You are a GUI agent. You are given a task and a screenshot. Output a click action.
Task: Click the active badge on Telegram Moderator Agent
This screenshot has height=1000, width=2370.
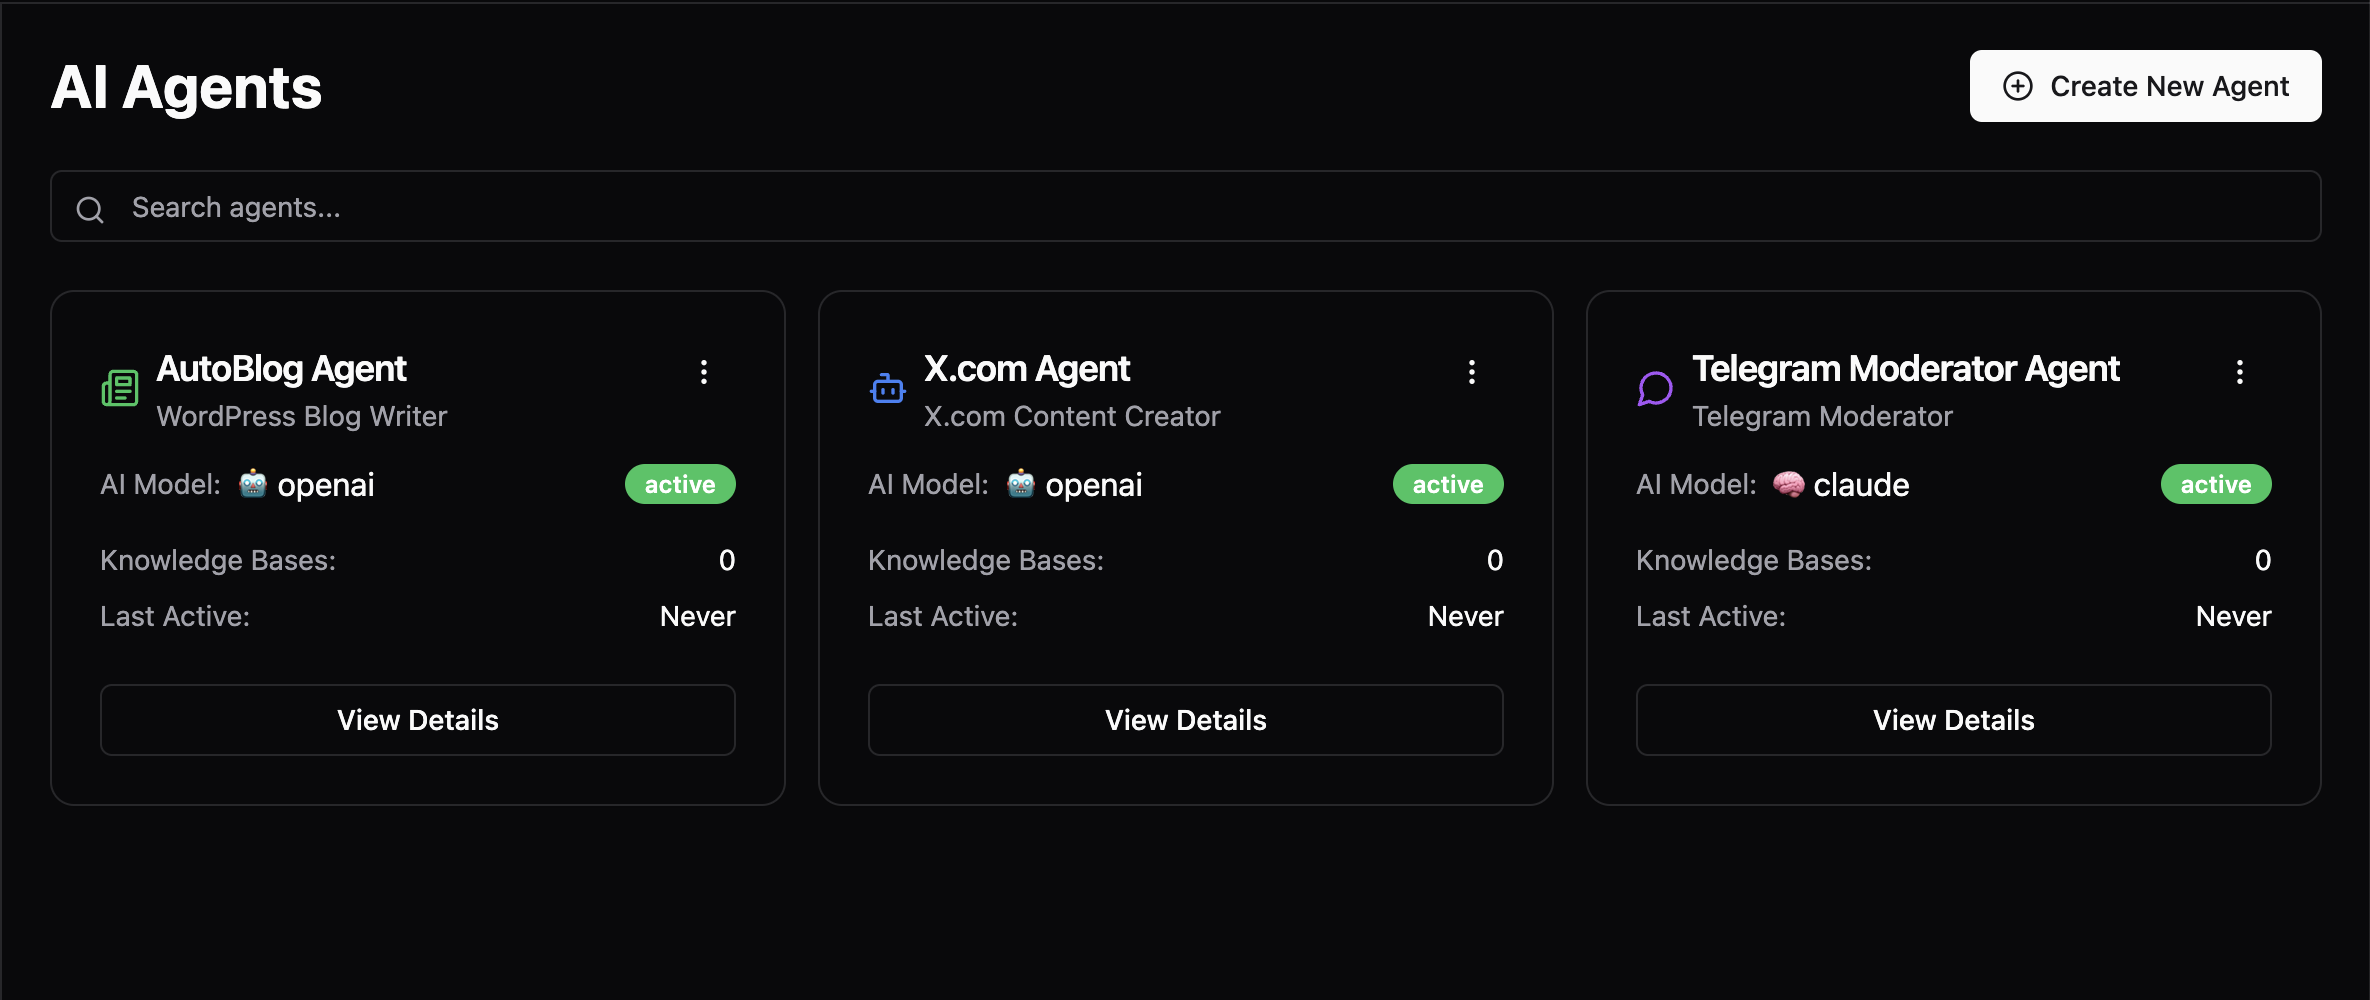[x=2216, y=485]
